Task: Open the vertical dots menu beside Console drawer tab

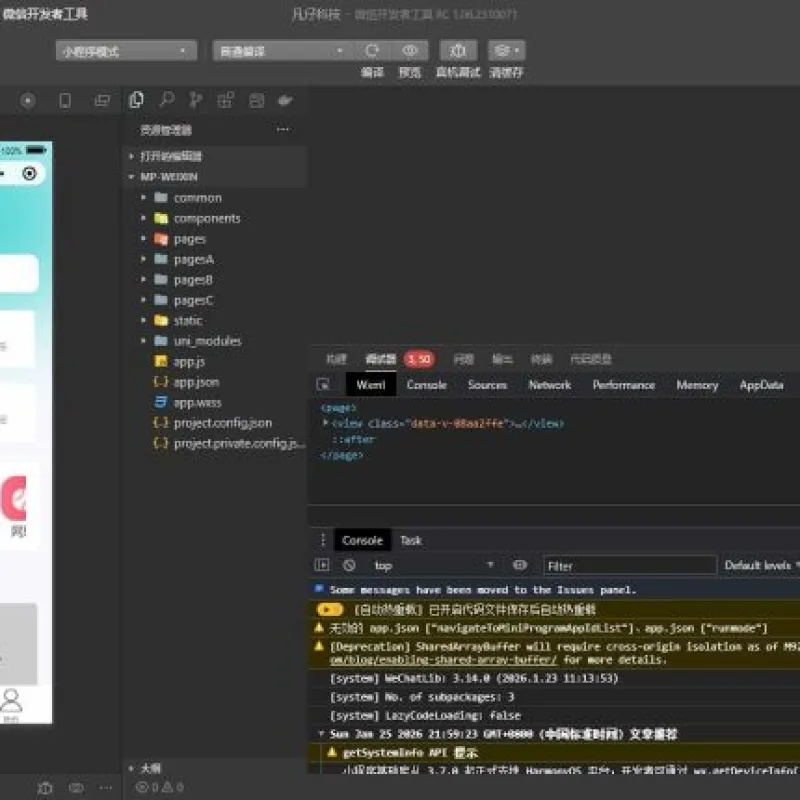Action: click(322, 540)
